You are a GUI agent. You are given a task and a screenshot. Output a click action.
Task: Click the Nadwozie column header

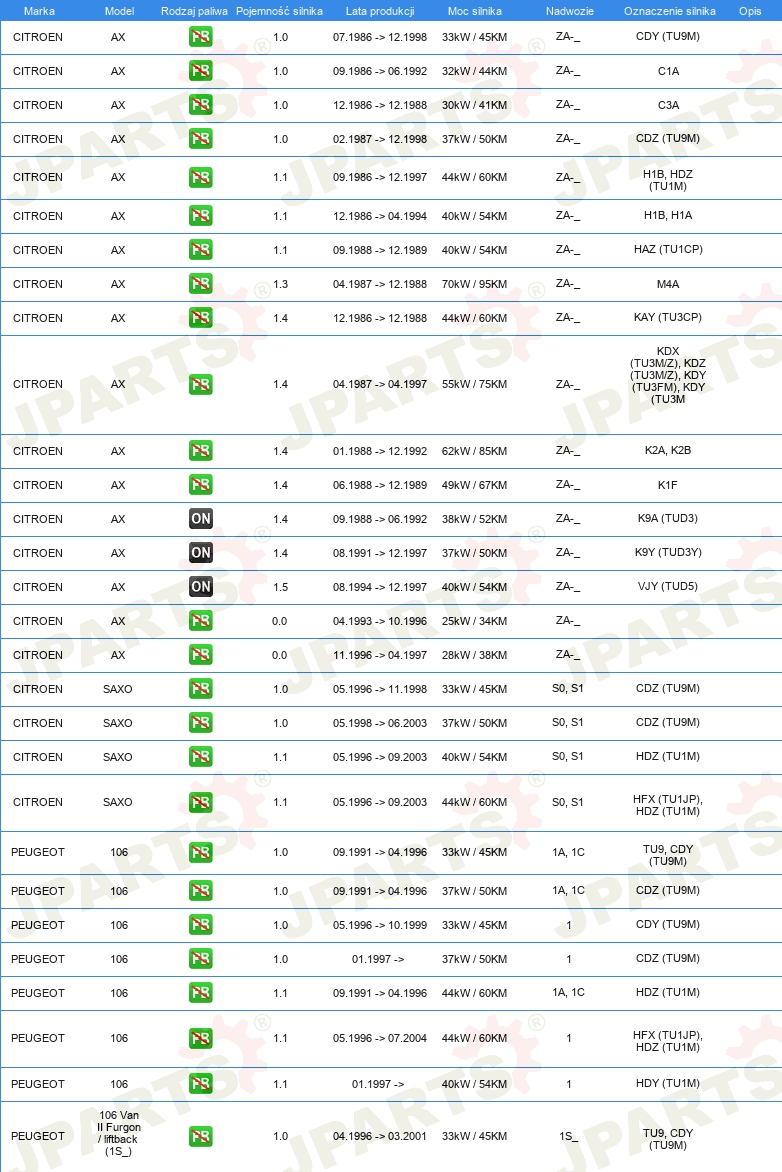click(570, 11)
